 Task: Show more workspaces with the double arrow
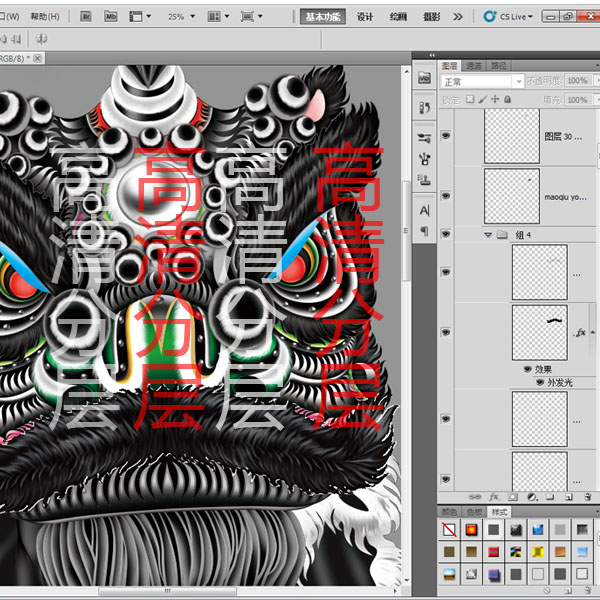[458, 16]
